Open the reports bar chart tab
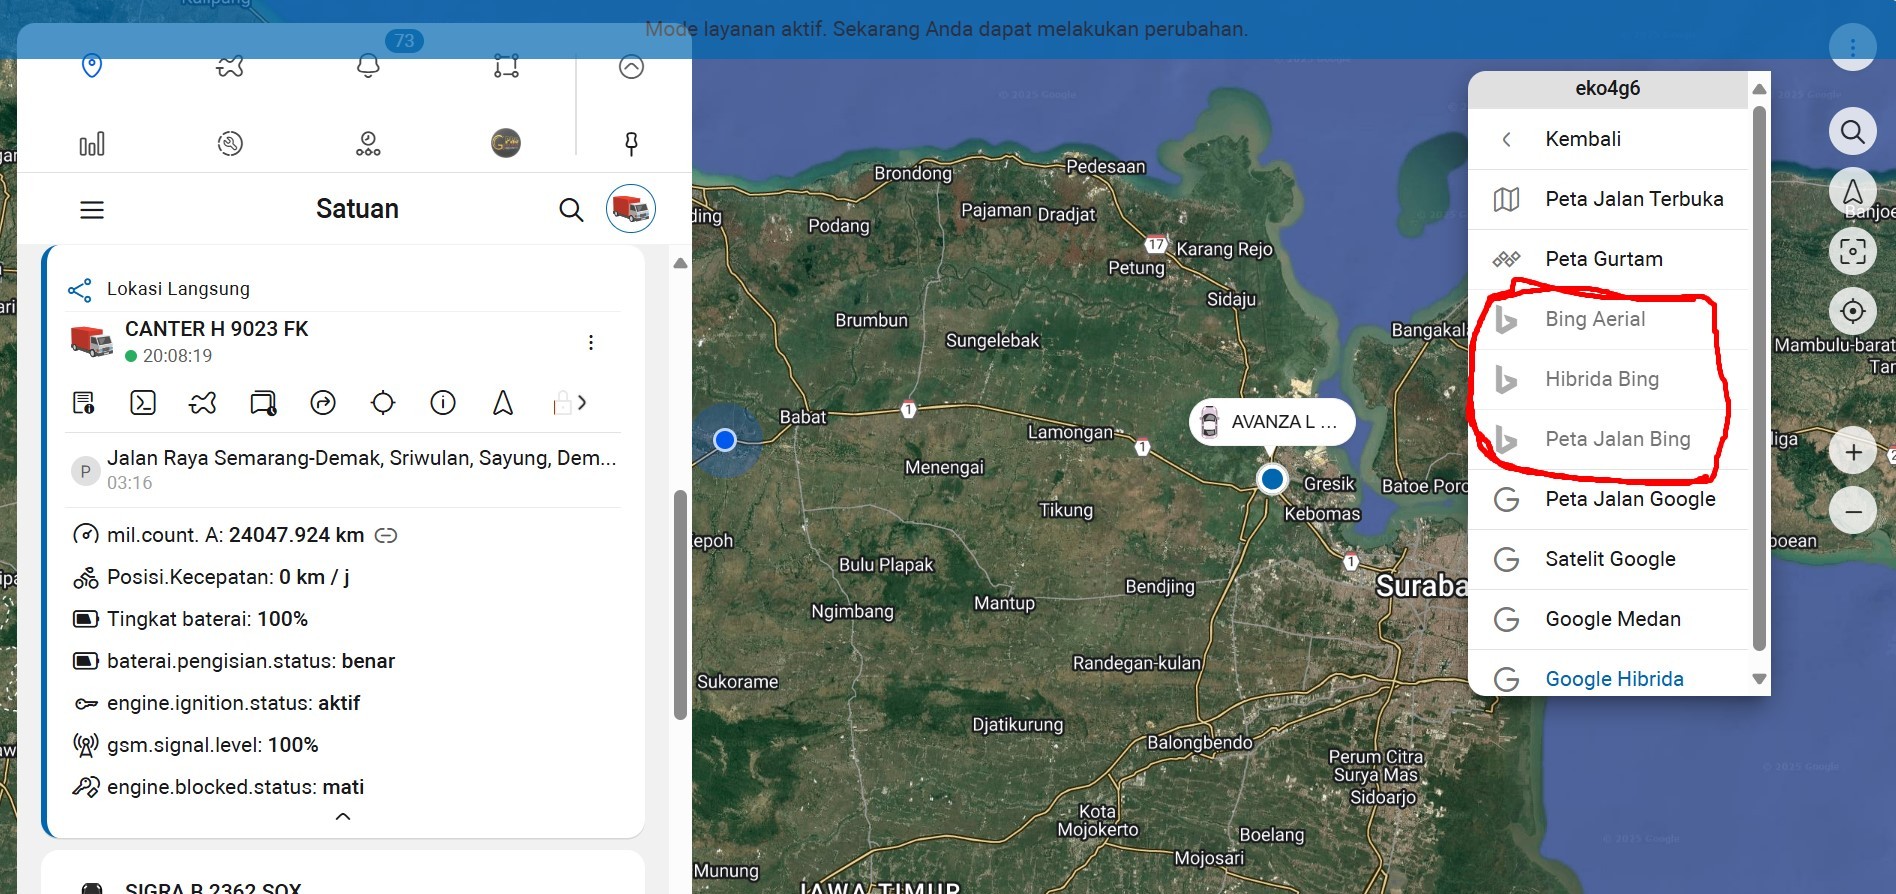 point(92,144)
